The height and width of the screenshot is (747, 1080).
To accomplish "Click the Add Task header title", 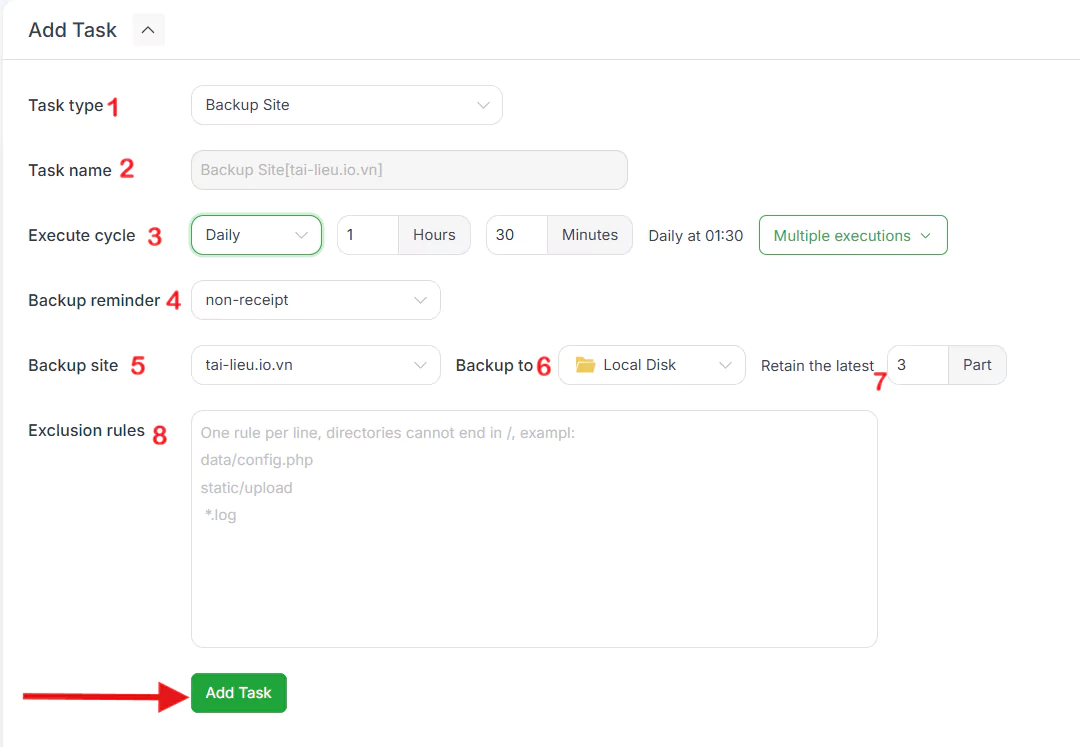I will click(72, 30).
